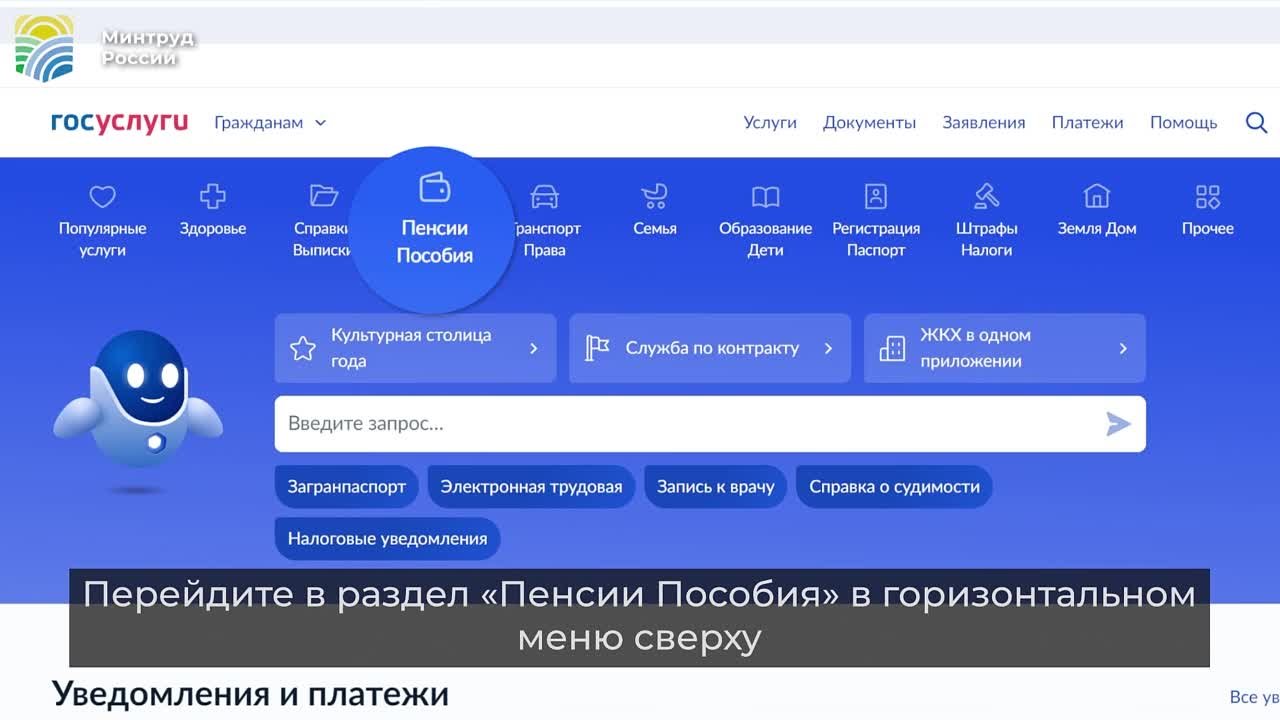Click the Штрафы Налоги label text
1280x720 pixels.
click(x=987, y=239)
